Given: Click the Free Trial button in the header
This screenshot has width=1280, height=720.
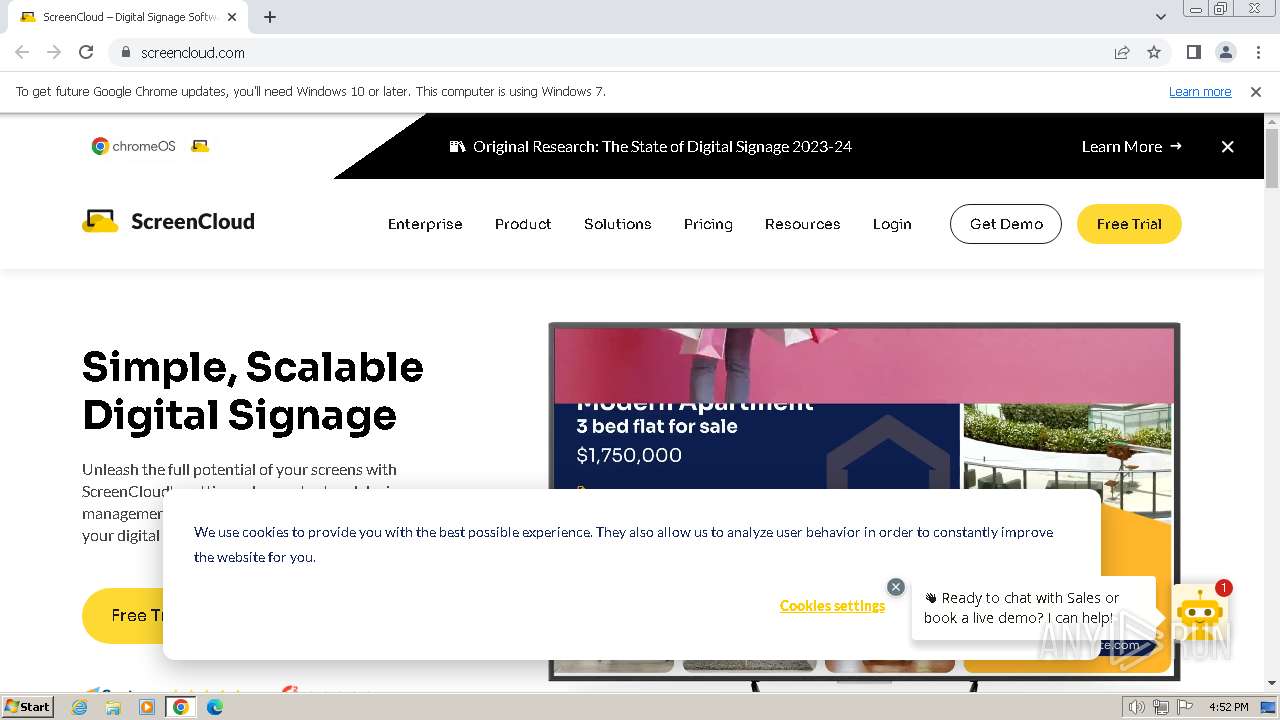Looking at the screenshot, I should [1129, 224].
